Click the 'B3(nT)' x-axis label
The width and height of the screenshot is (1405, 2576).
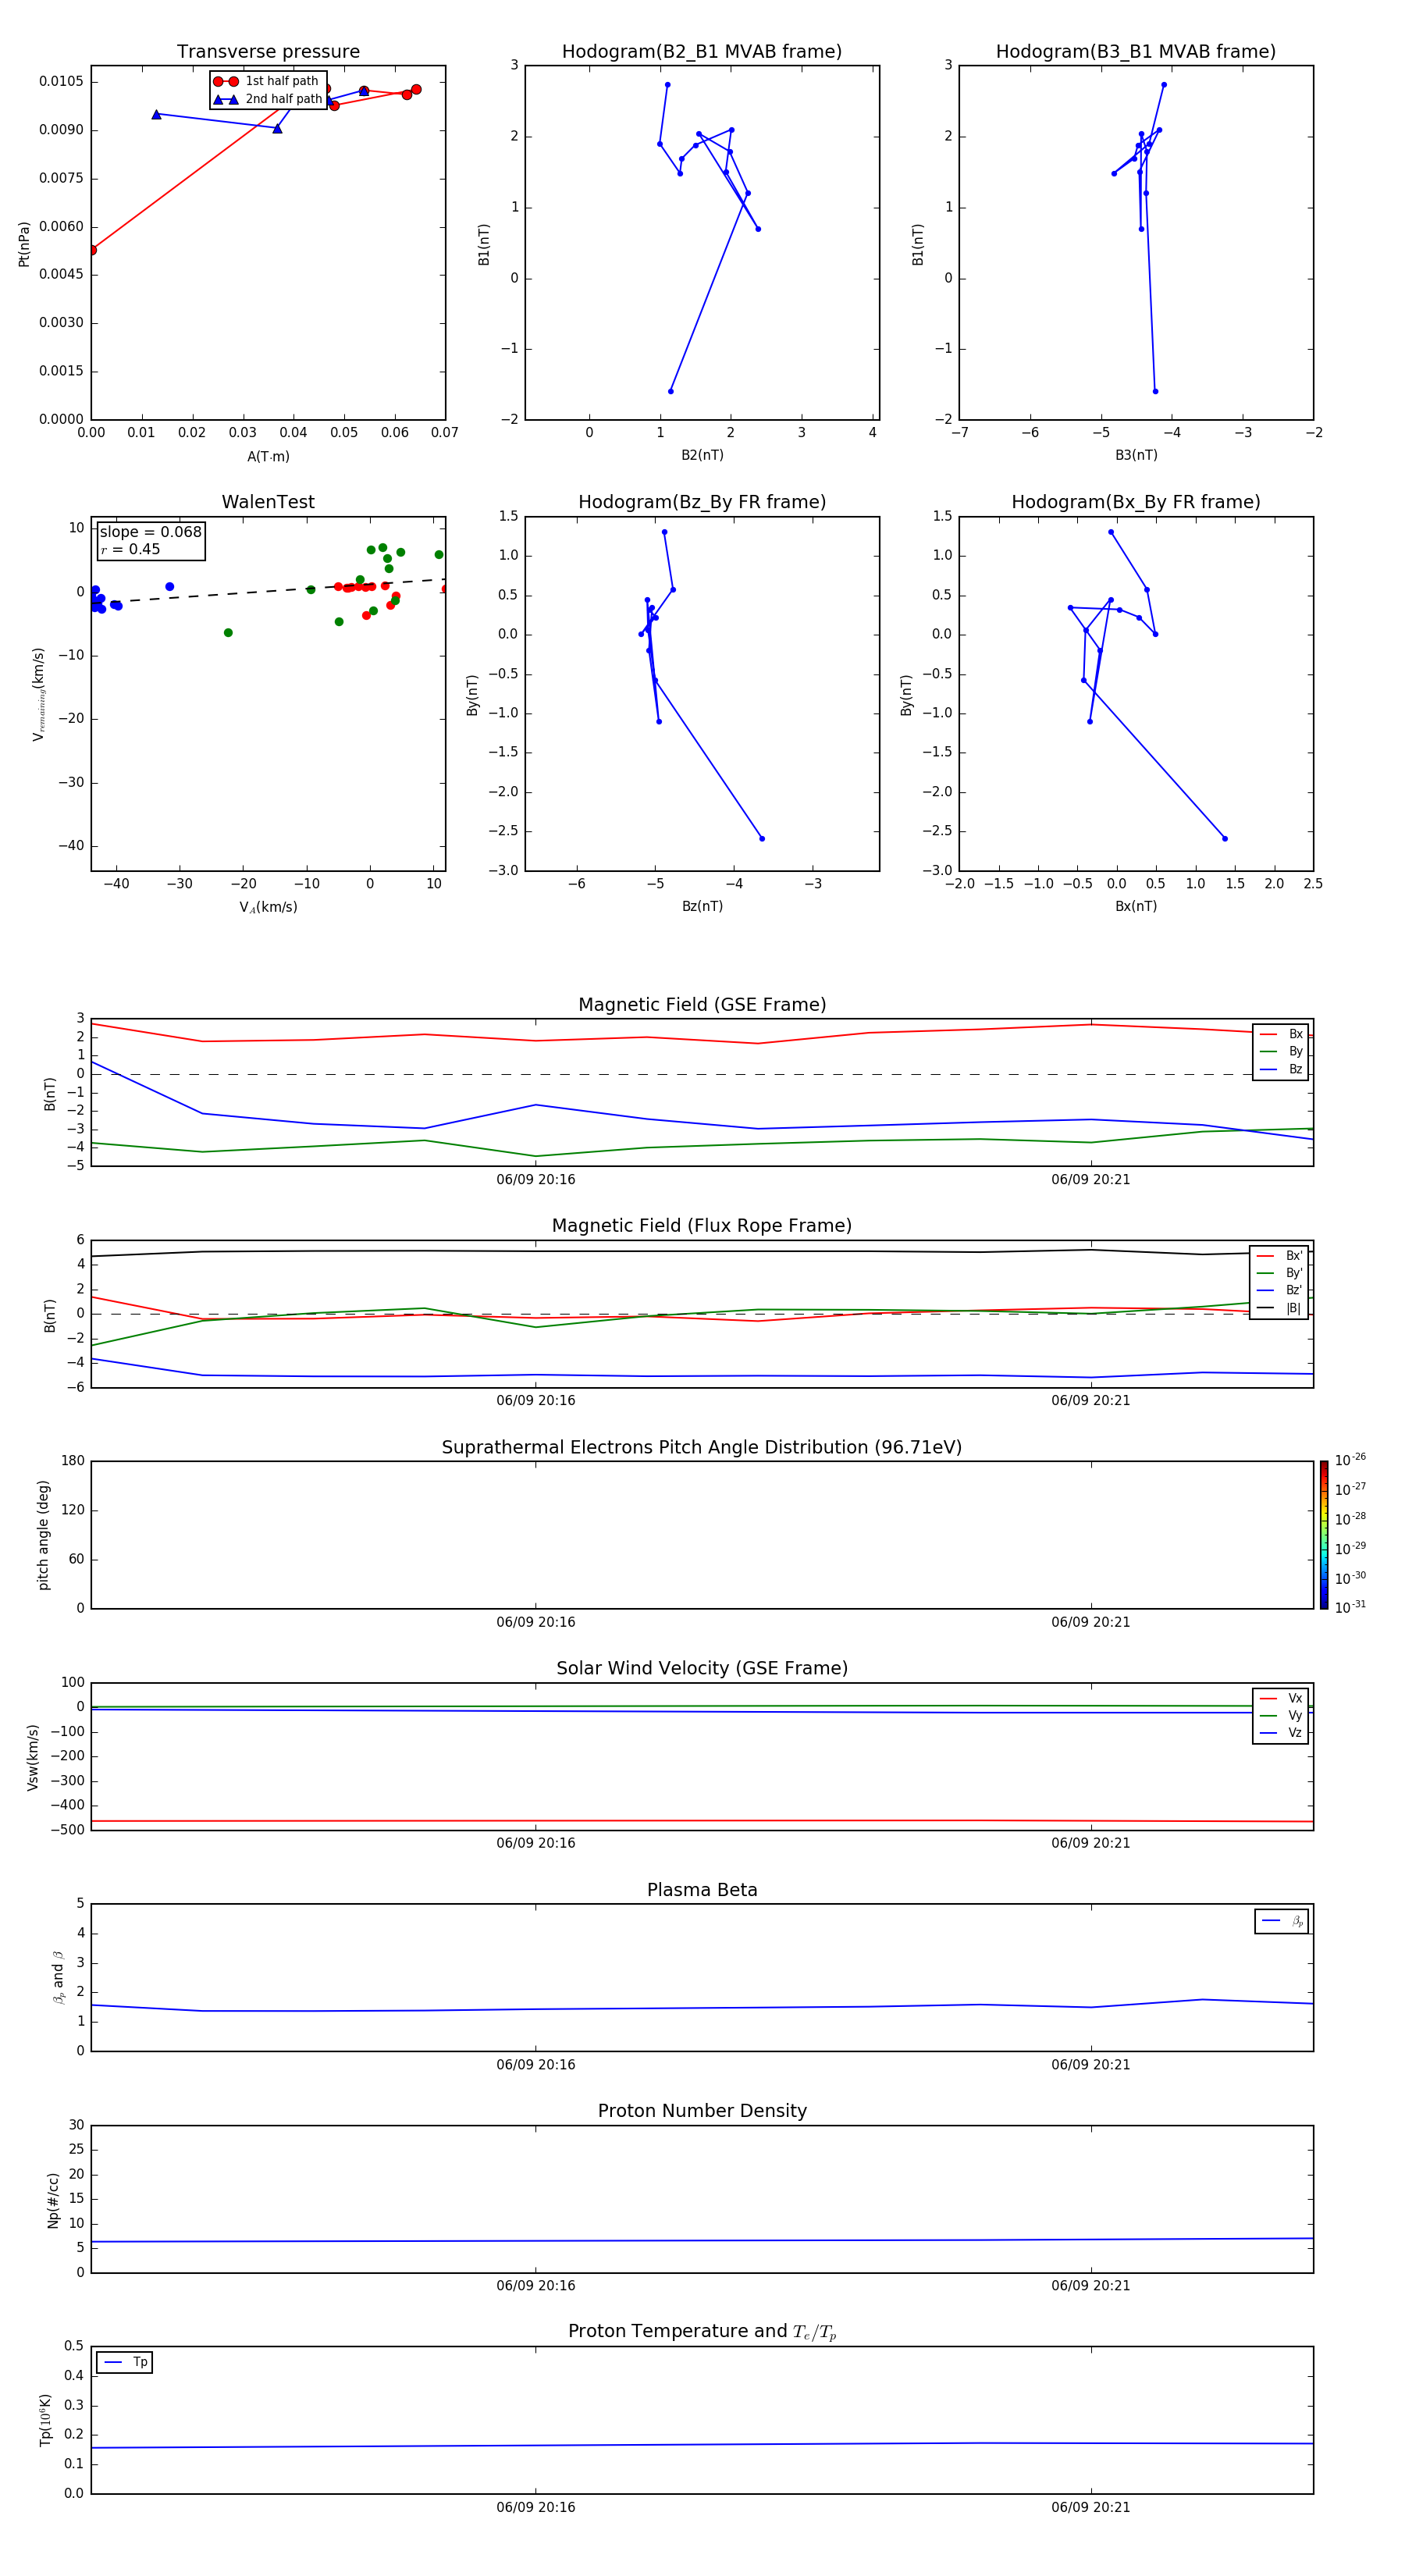point(1136,455)
